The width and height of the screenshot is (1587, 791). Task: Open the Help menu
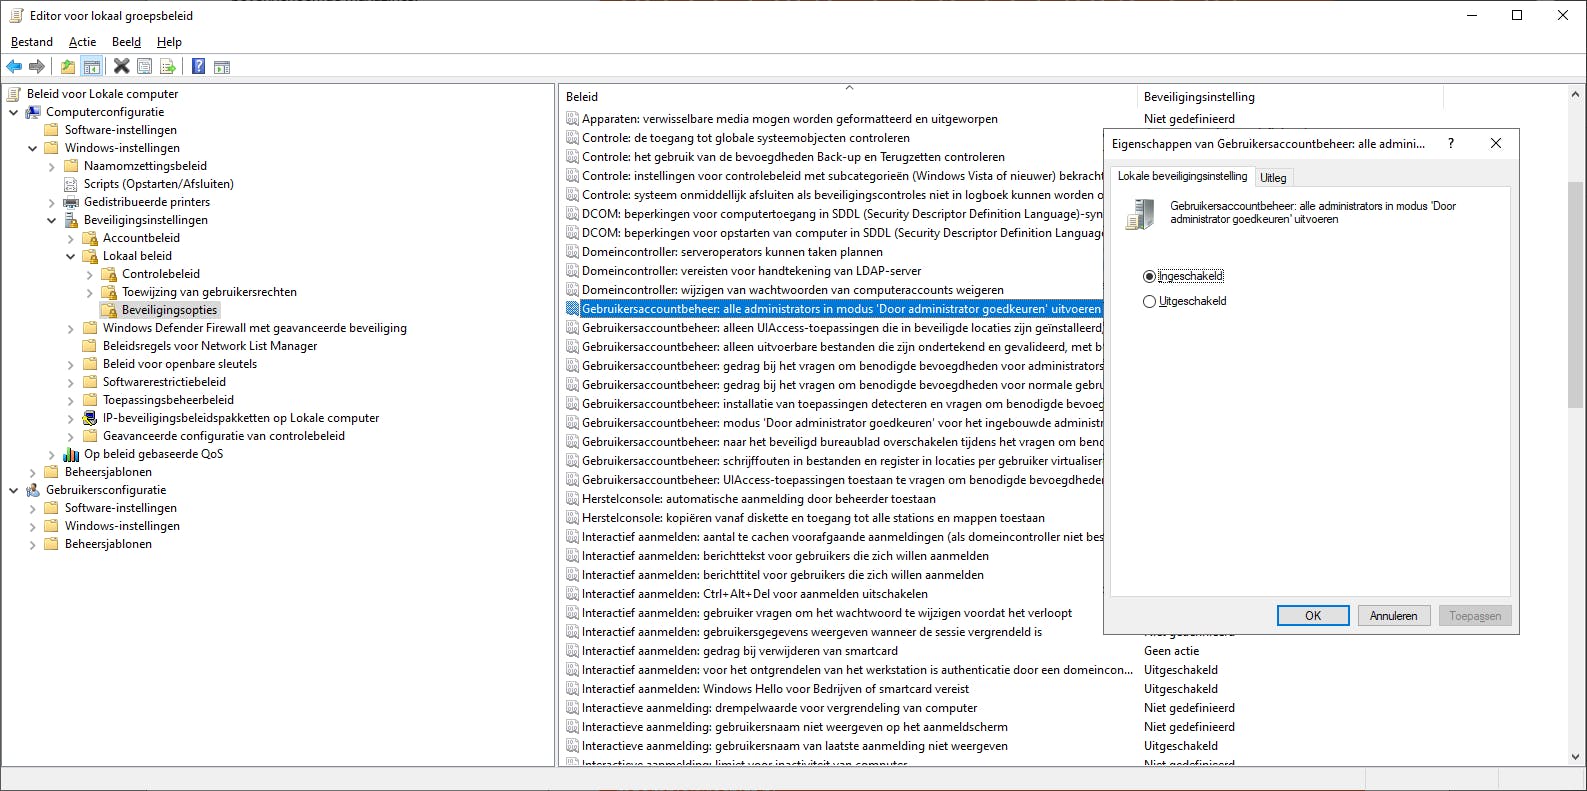(x=169, y=42)
